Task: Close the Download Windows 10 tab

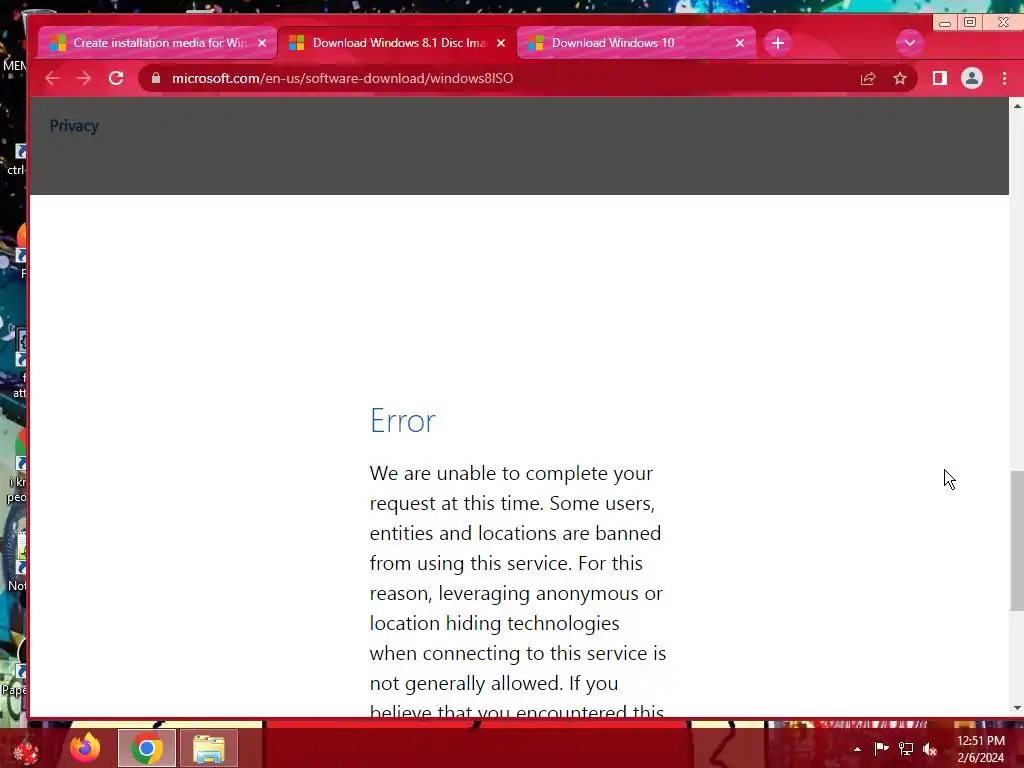Action: [x=740, y=43]
